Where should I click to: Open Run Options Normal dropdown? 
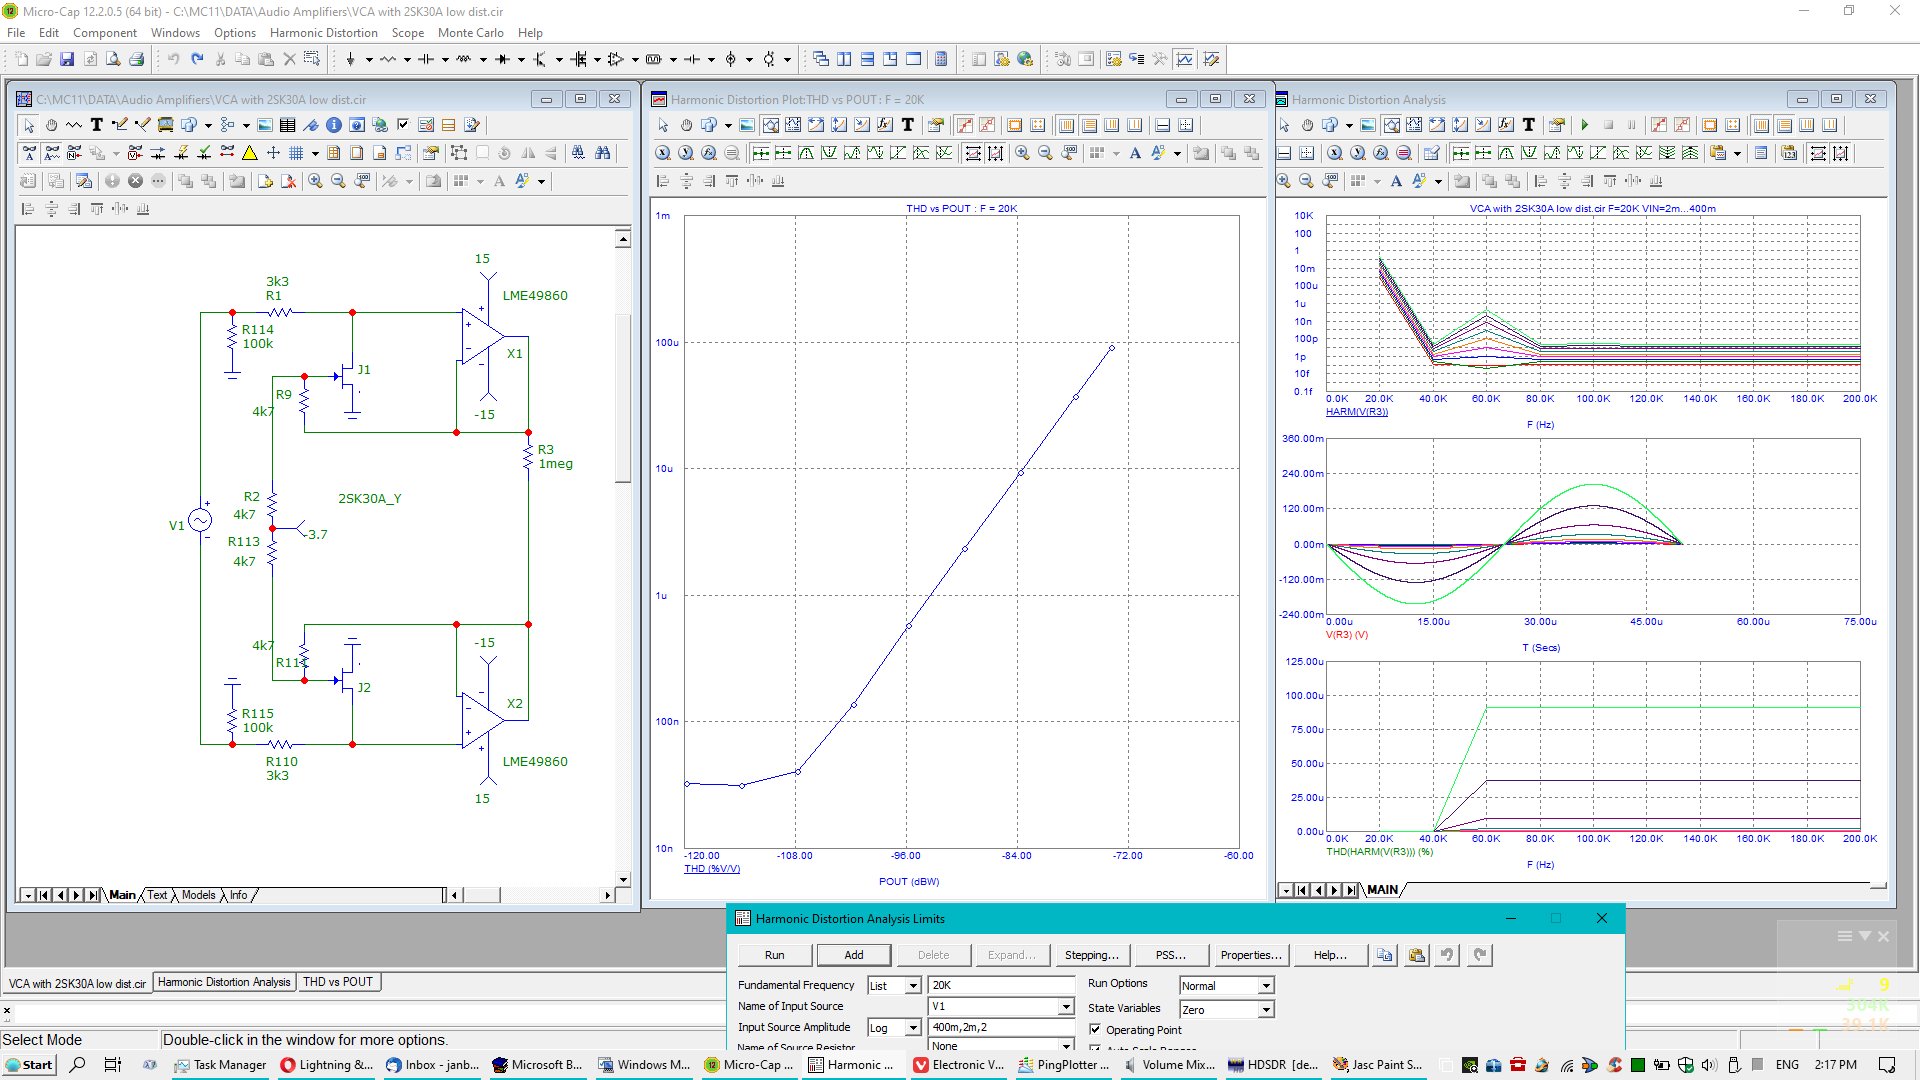pyautogui.click(x=1266, y=986)
